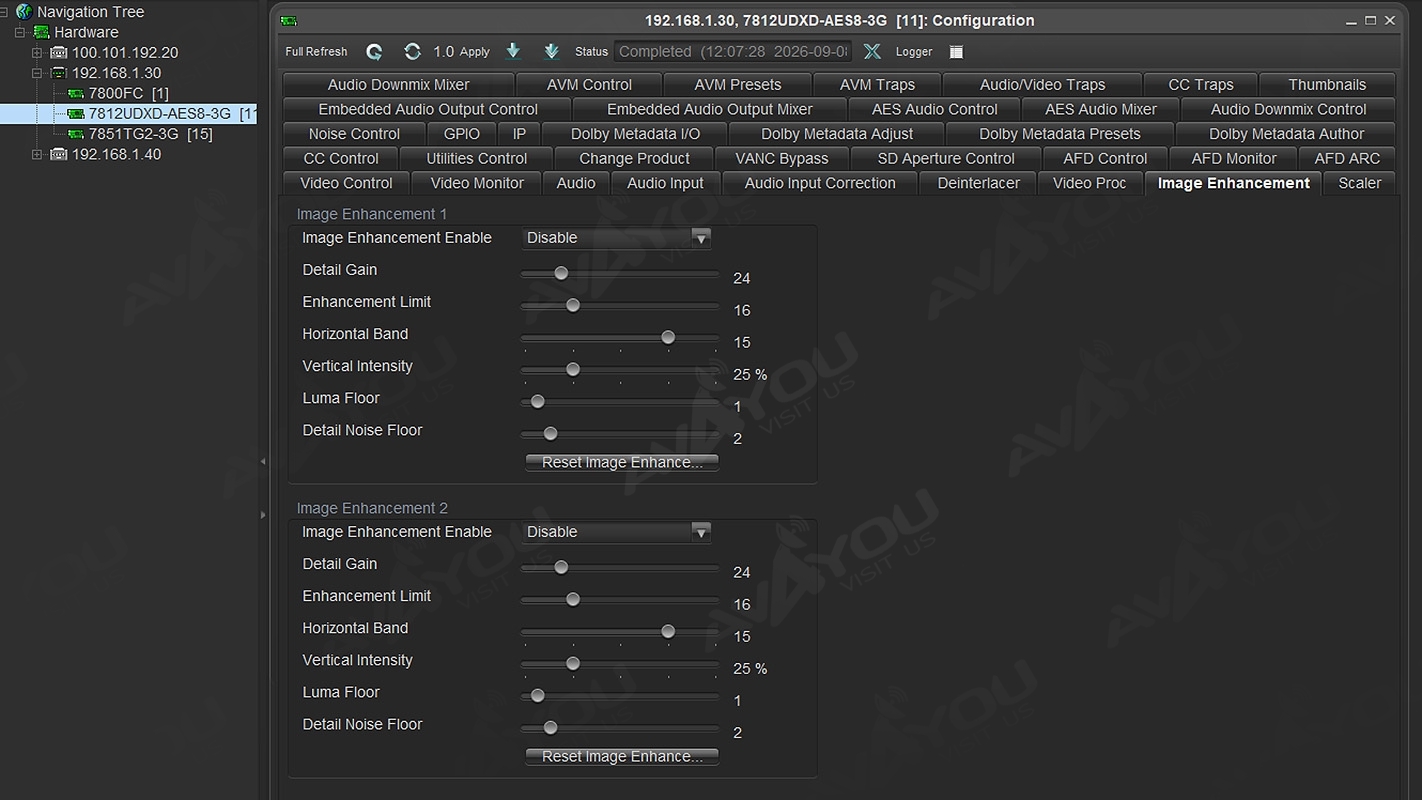
Task: Switch to the Scaler tab
Action: pos(1359,183)
